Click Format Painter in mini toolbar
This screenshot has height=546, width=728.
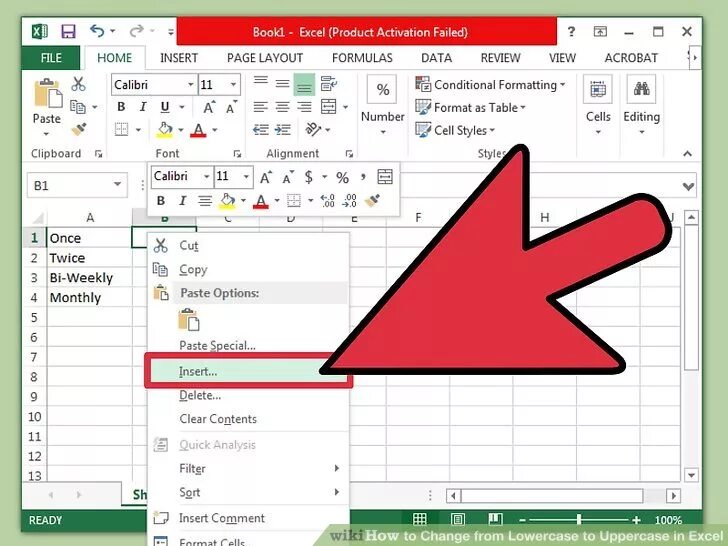click(372, 201)
